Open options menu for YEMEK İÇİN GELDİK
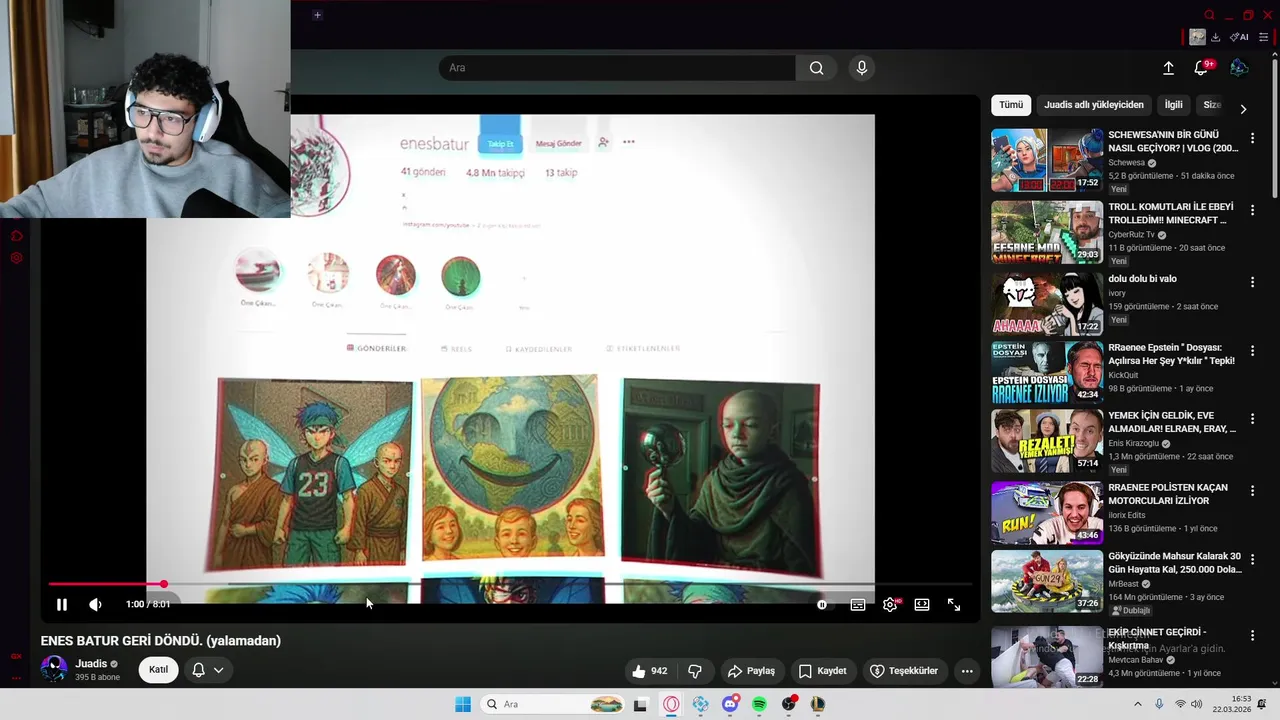The height and width of the screenshot is (720, 1280). (x=1252, y=420)
